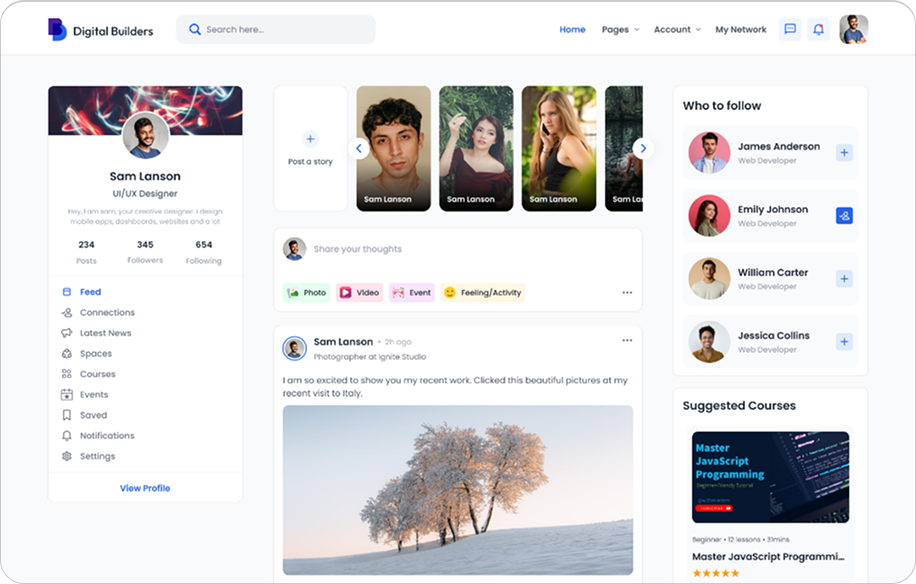Image resolution: width=916 pixels, height=584 pixels.
Task: Open the snowy trees post image
Action: click(458, 491)
